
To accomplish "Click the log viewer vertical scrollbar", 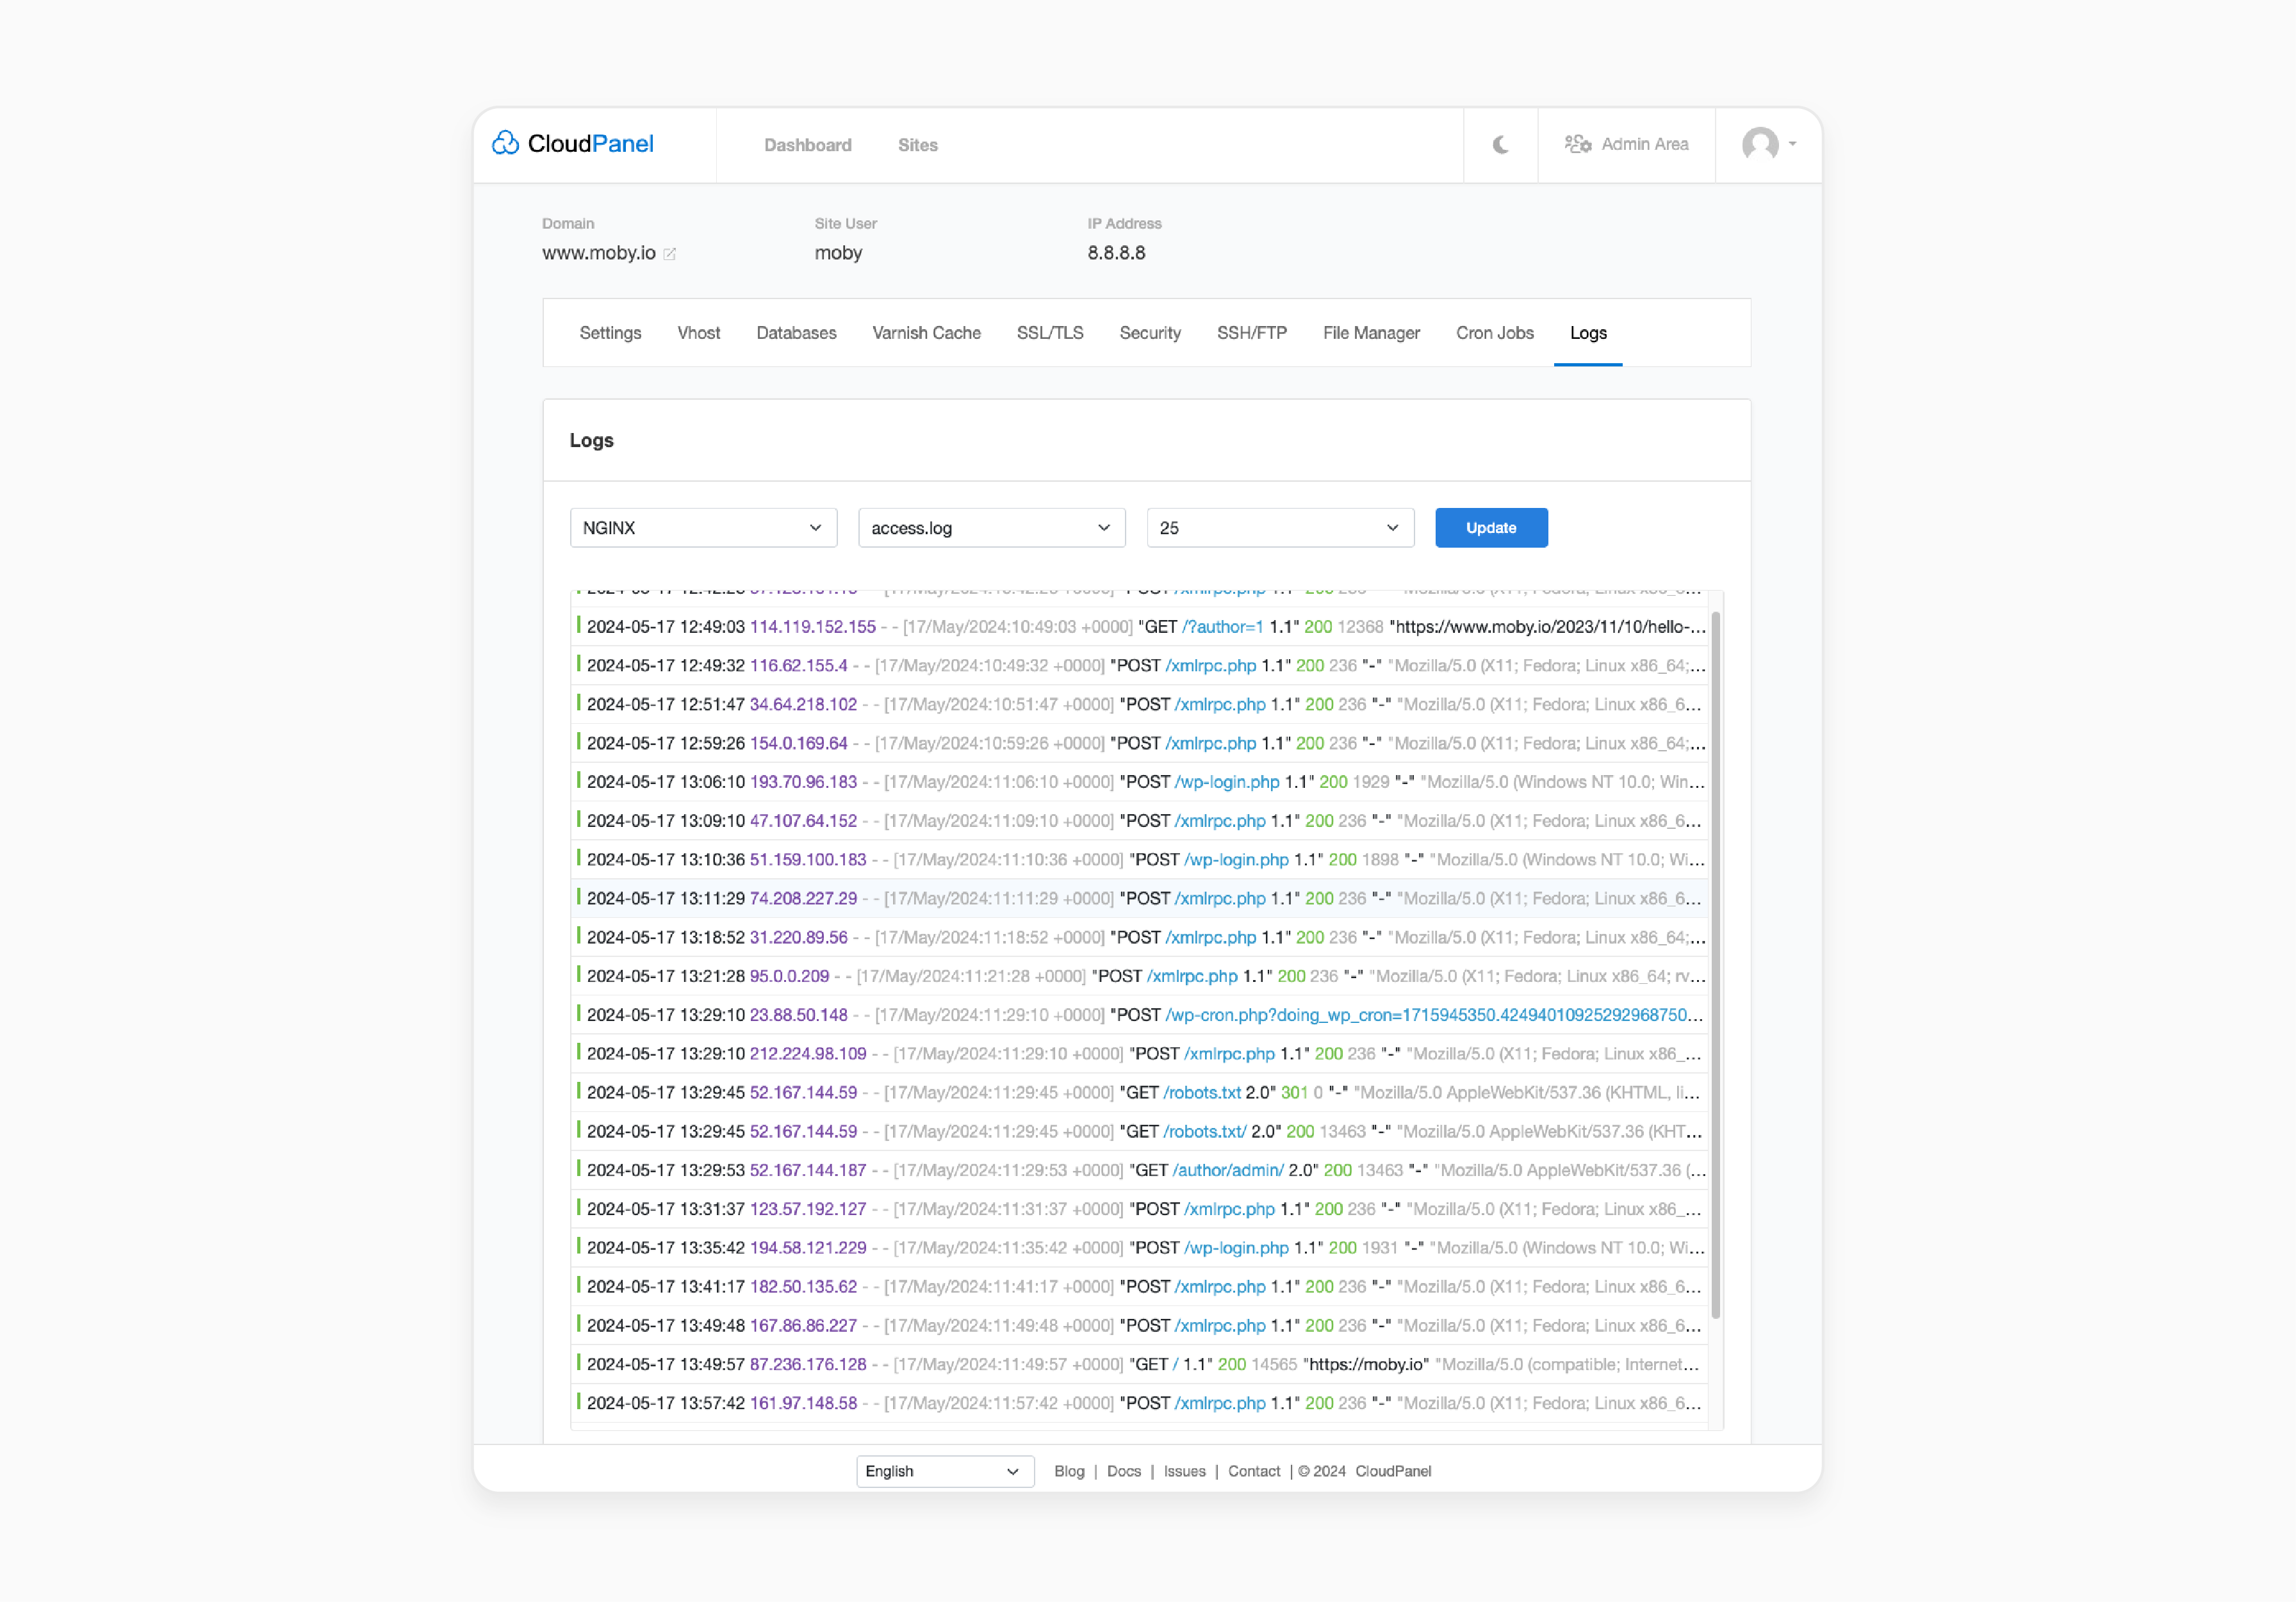I will coord(1716,965).
